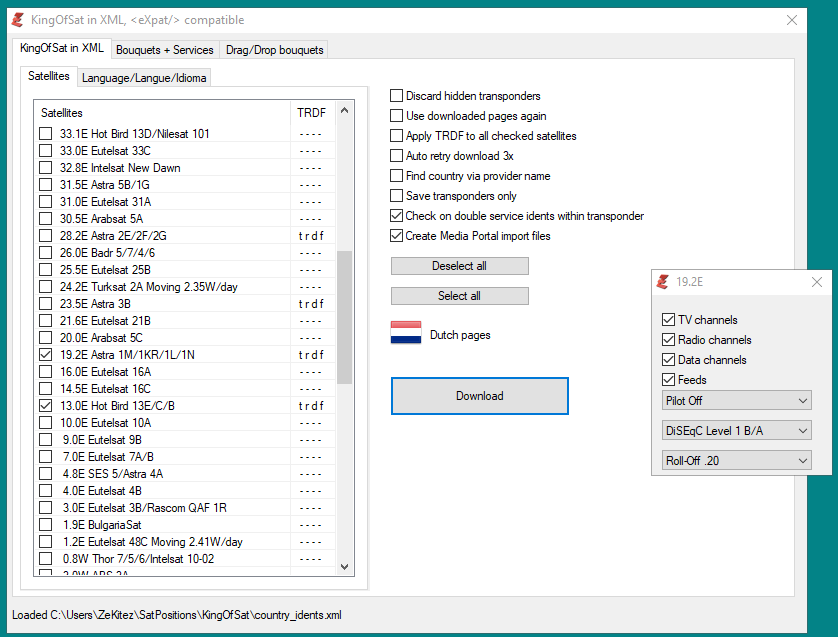Select the 20.0E Arabsat 5C row

(x=185, y=338)
